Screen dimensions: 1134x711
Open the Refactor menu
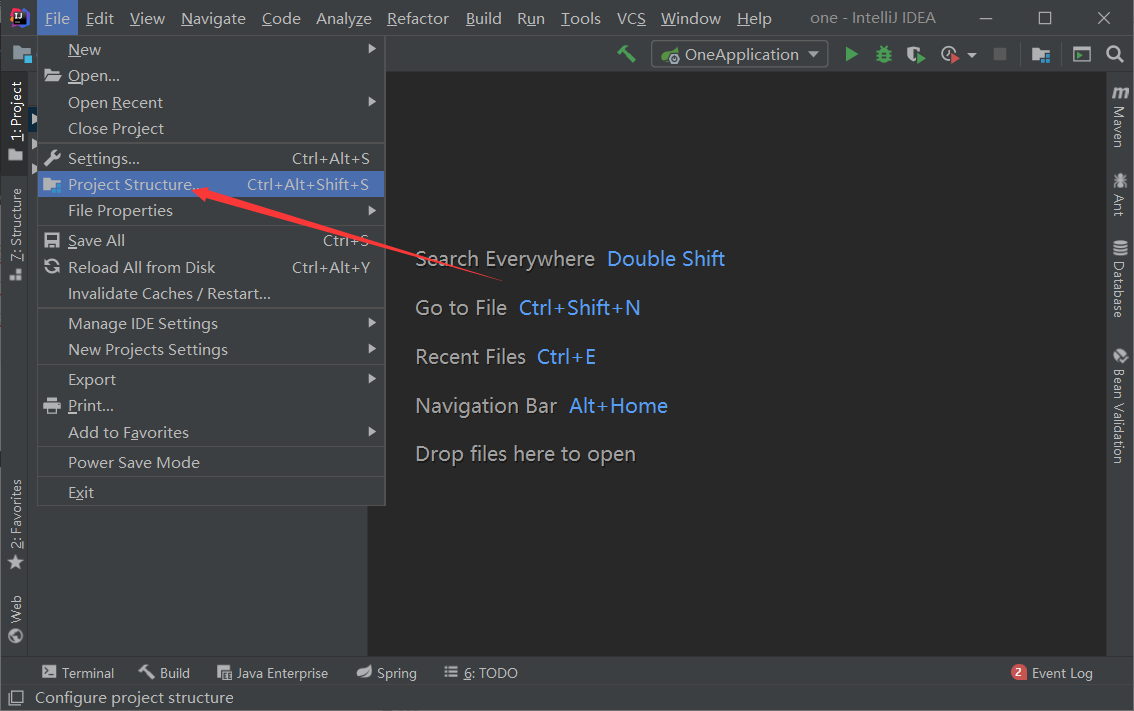tap(418, 18)
